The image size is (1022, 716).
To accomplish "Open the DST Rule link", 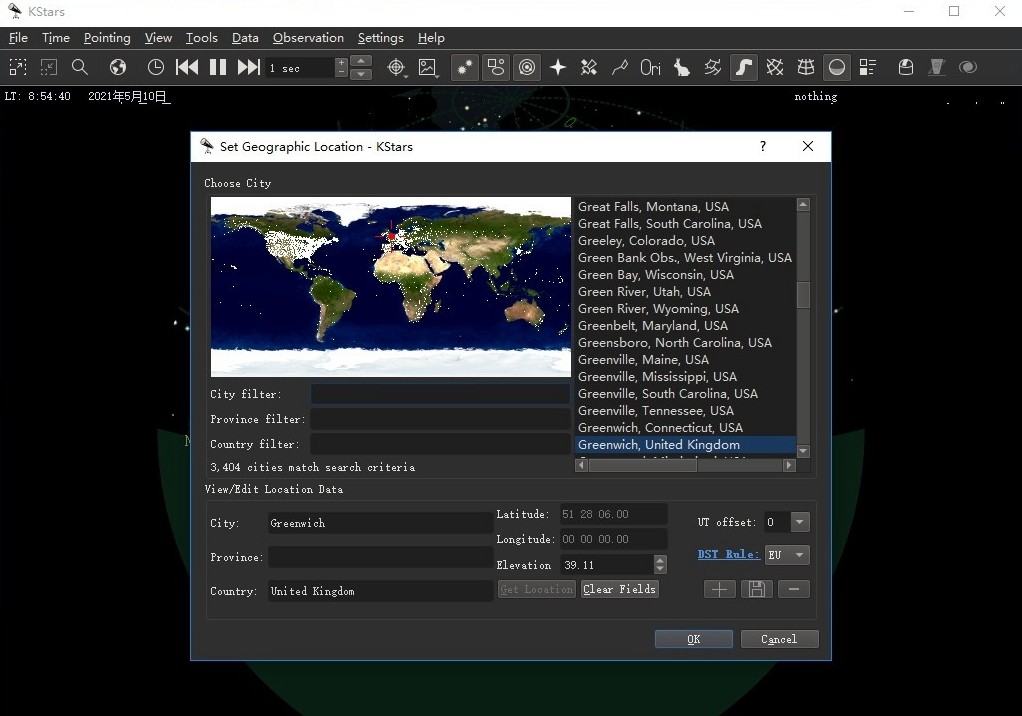I will click(x=729, y=554).
